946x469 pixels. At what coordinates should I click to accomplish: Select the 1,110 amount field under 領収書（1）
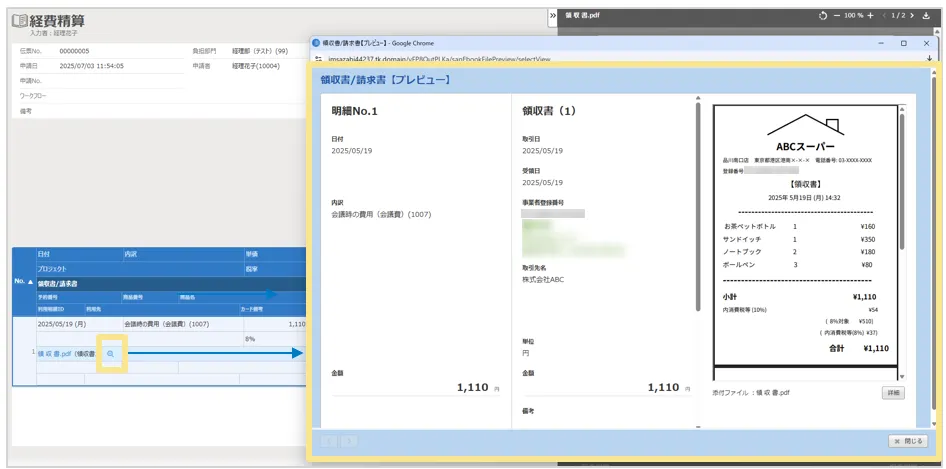click(600, 388)
